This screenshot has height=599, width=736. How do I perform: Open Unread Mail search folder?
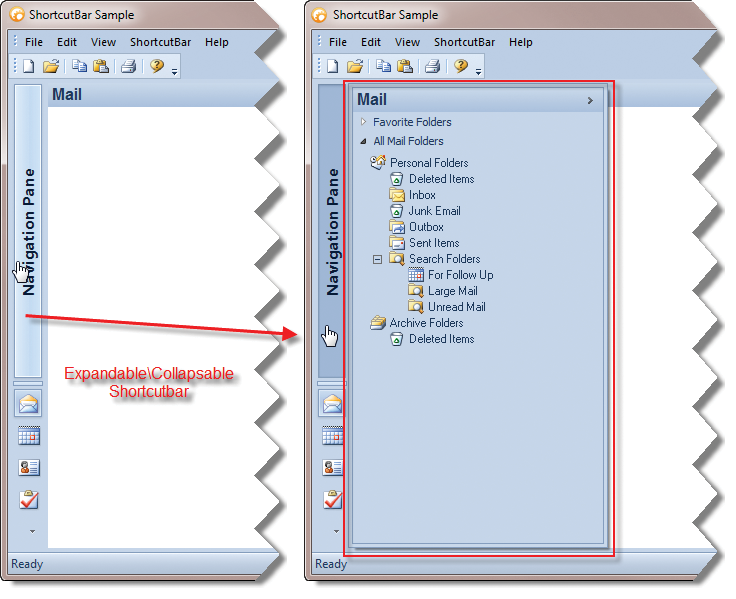(x=456, y=307)
